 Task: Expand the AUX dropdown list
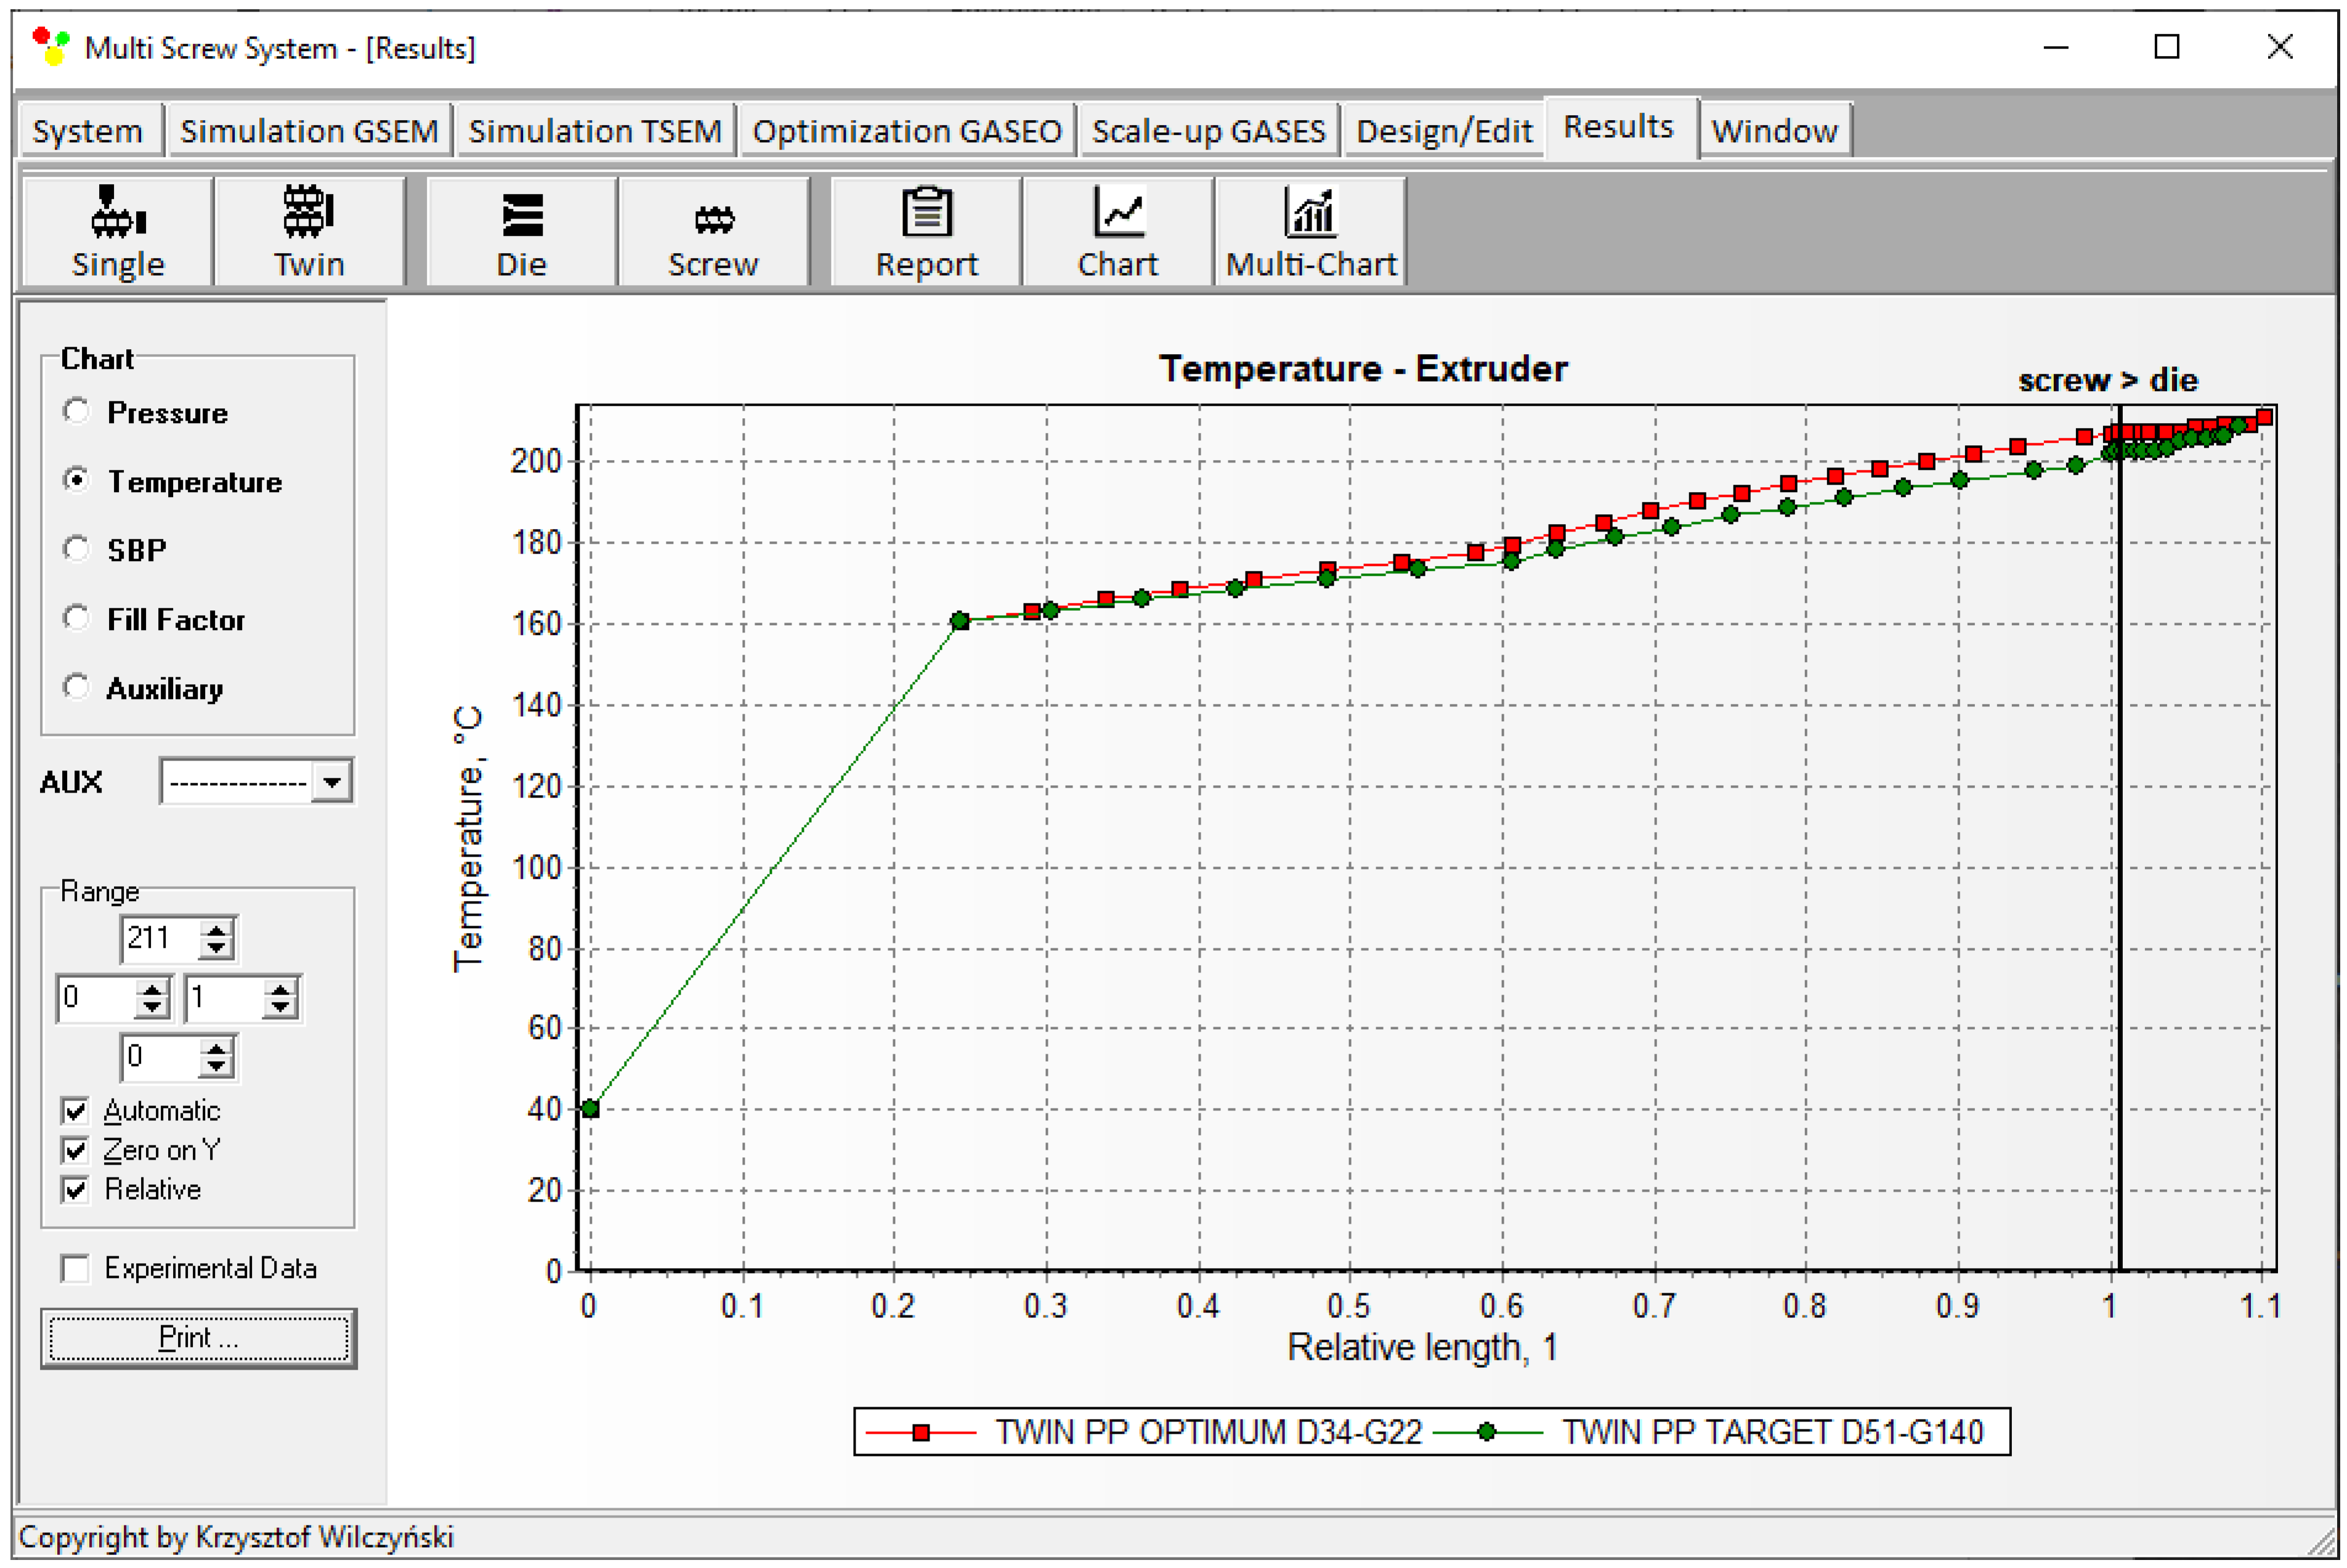point(331,781)
